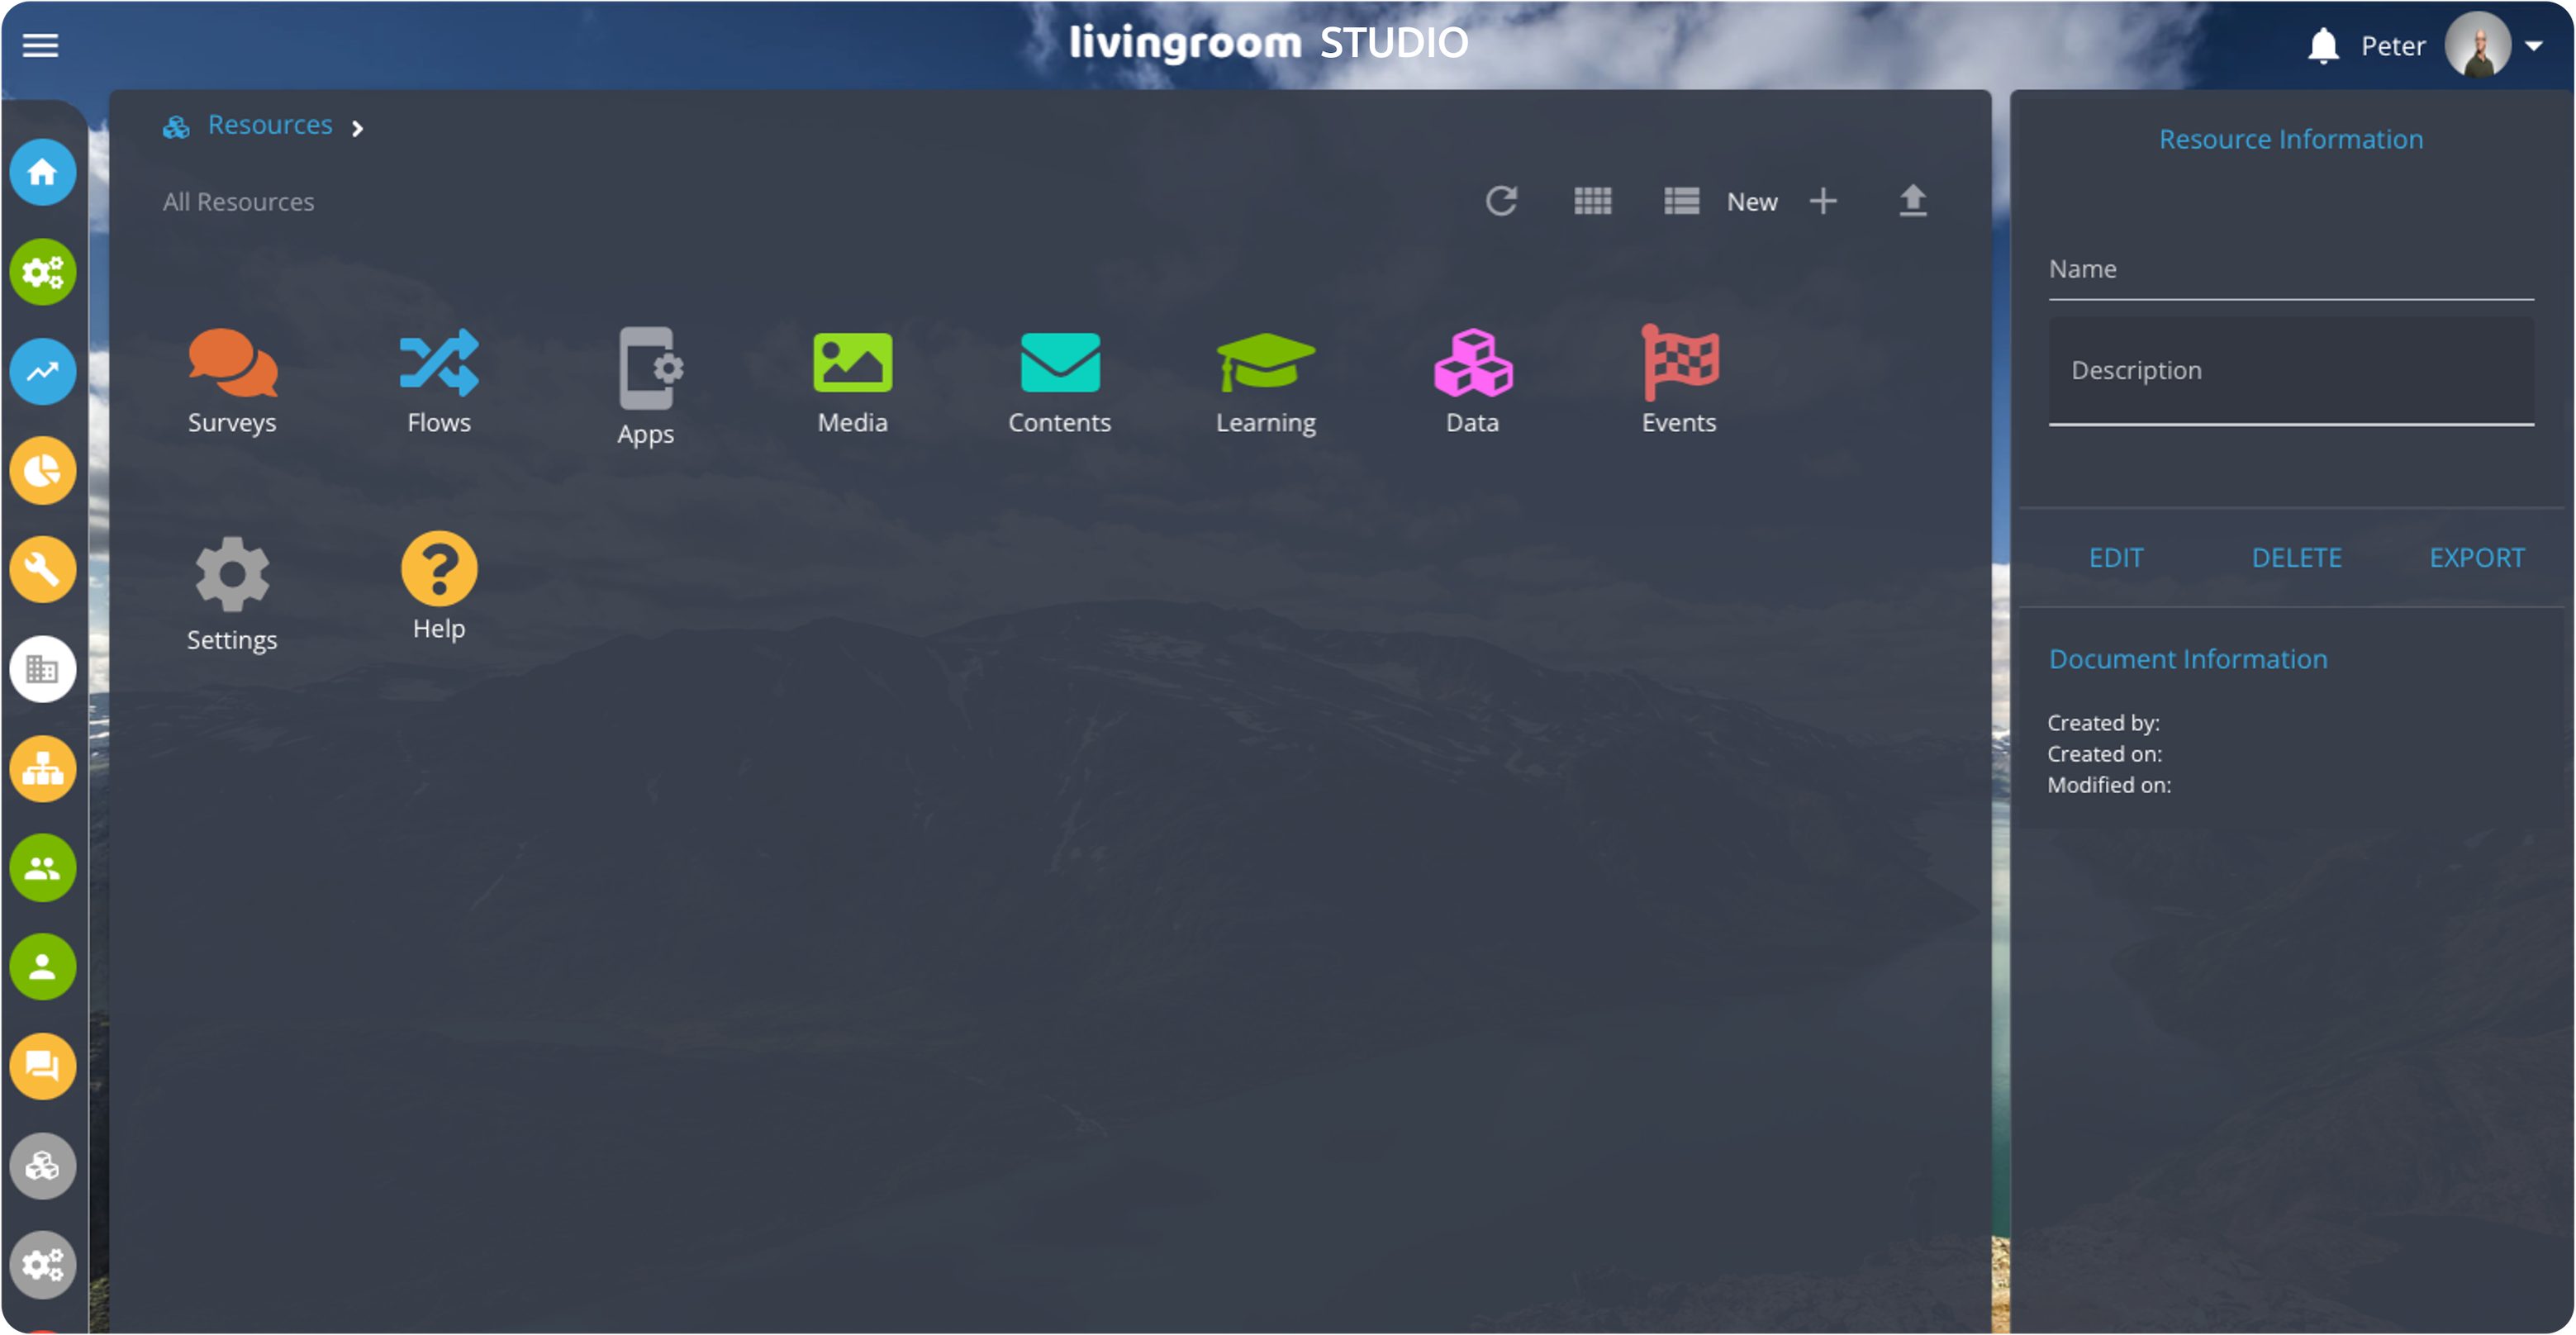Open the gray gears sidebar icon
Screen dimensions: 2576x1335
coord(43,1265)
